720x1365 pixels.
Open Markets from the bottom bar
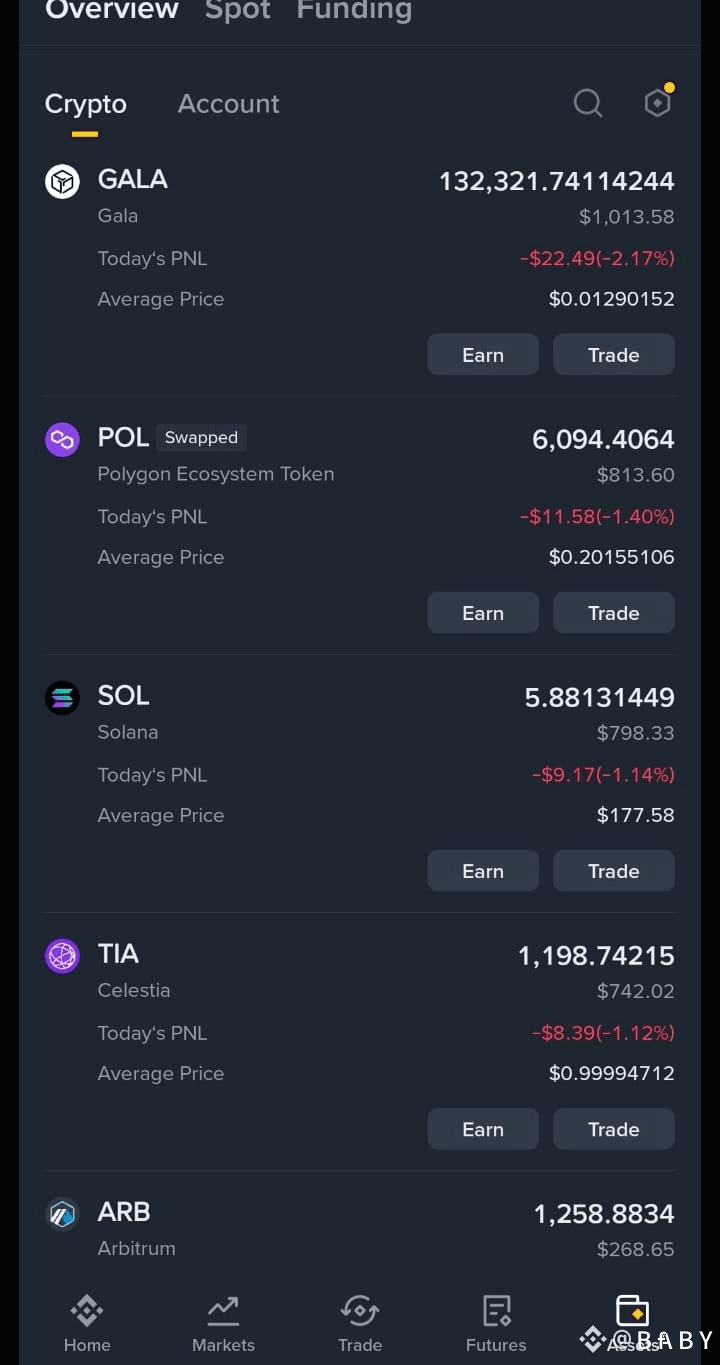coord(223,1323)
